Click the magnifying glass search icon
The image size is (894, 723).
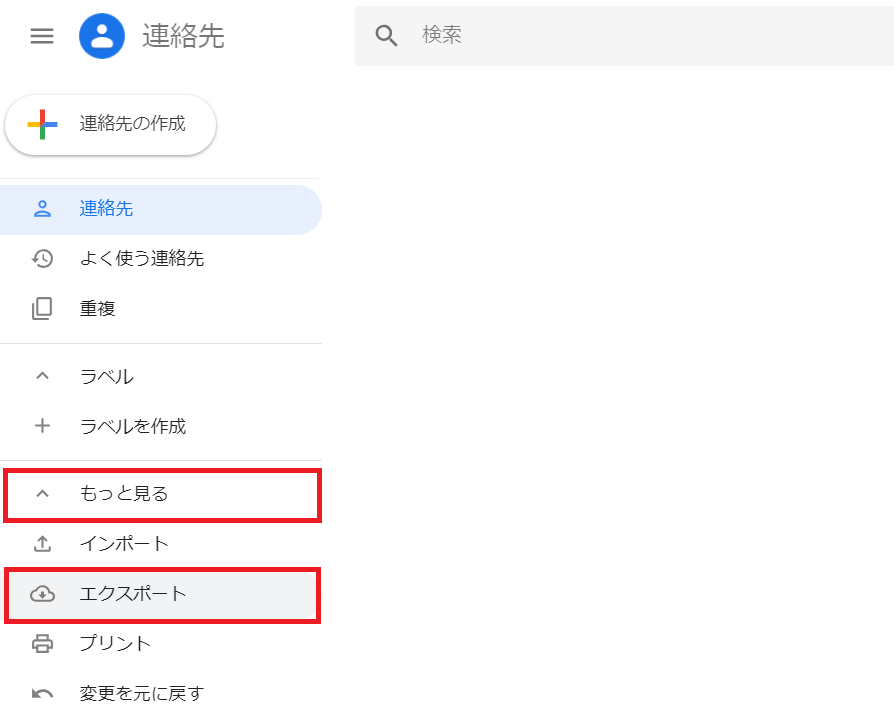pos(386,35)
